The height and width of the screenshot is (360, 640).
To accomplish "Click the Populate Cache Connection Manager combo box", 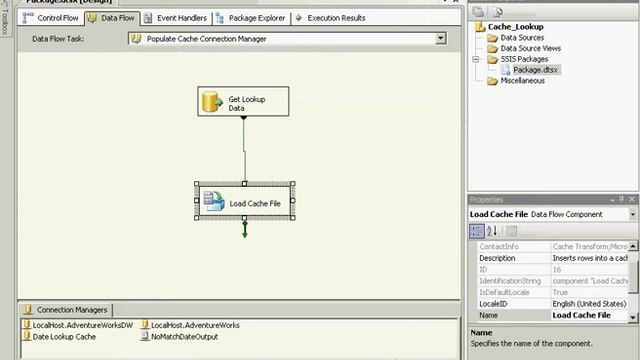I will tap(287, 39).
